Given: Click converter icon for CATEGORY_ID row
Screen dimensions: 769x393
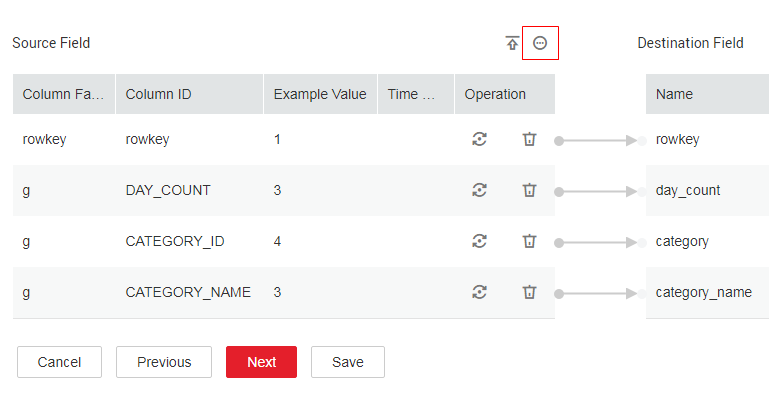Looking at the screenshot, I should (x=479, y=241).
